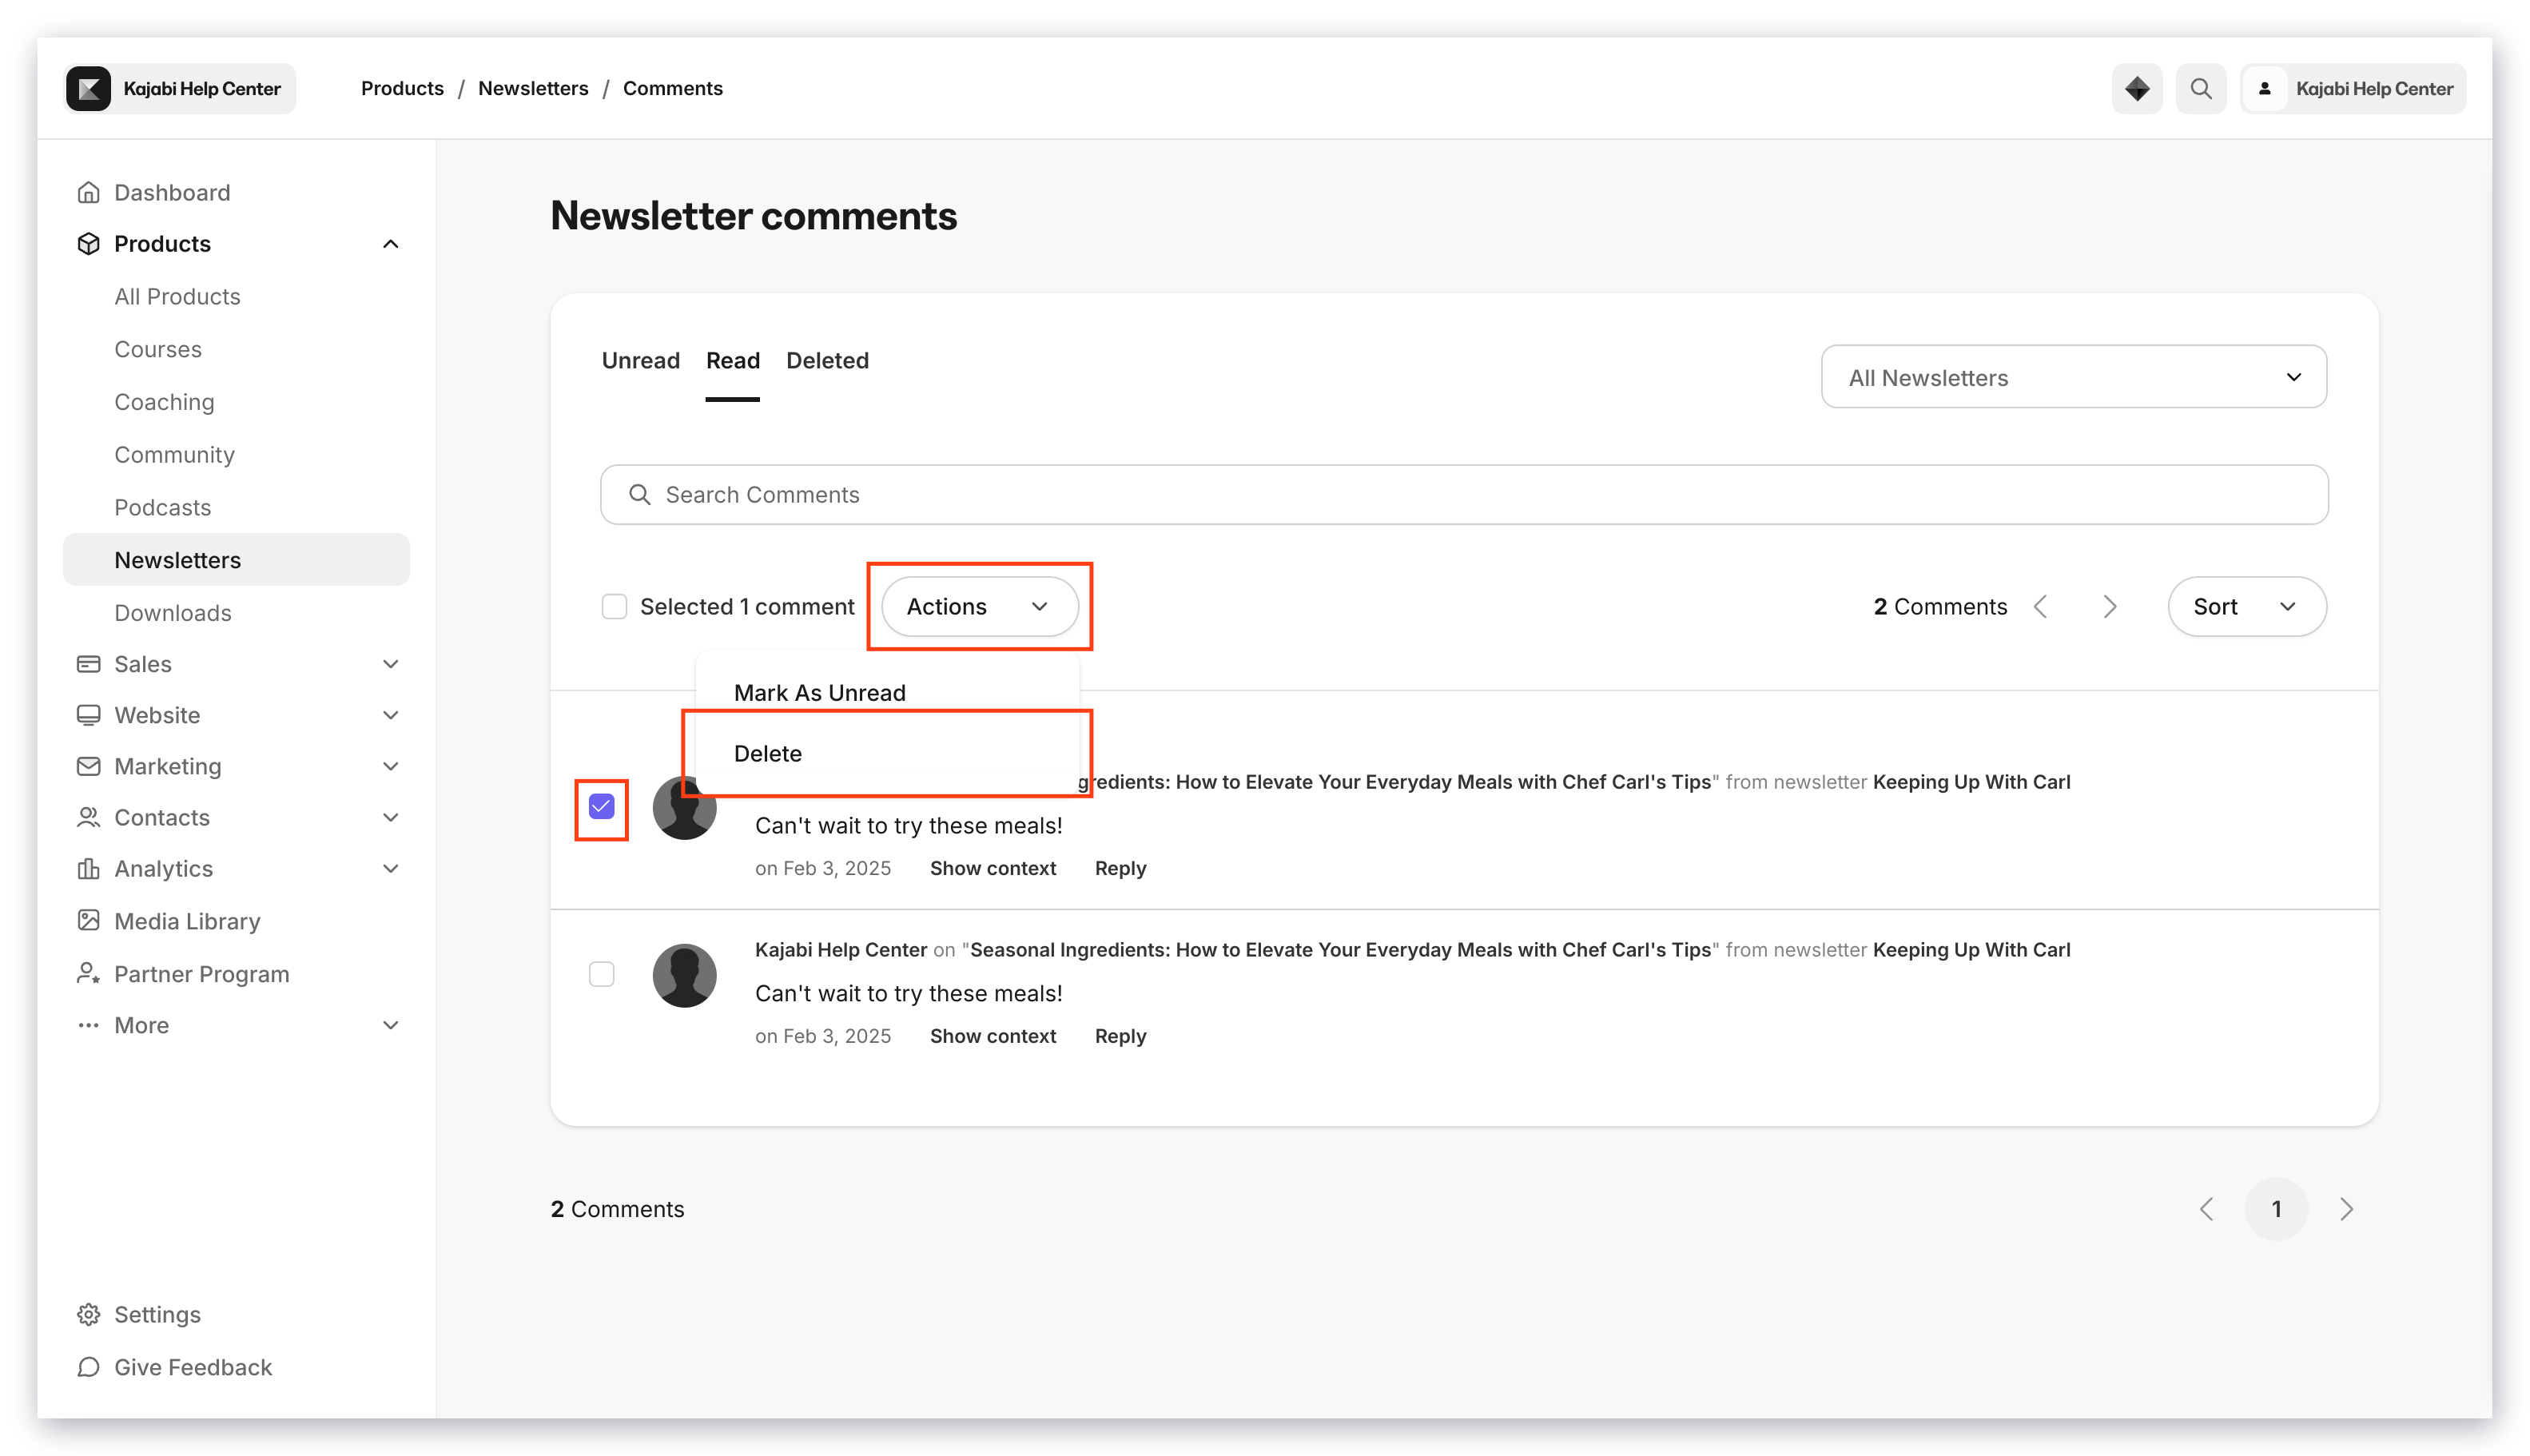Select page 1 in pagination
The image size is (2530, 1456).
coord(2275,1209)
